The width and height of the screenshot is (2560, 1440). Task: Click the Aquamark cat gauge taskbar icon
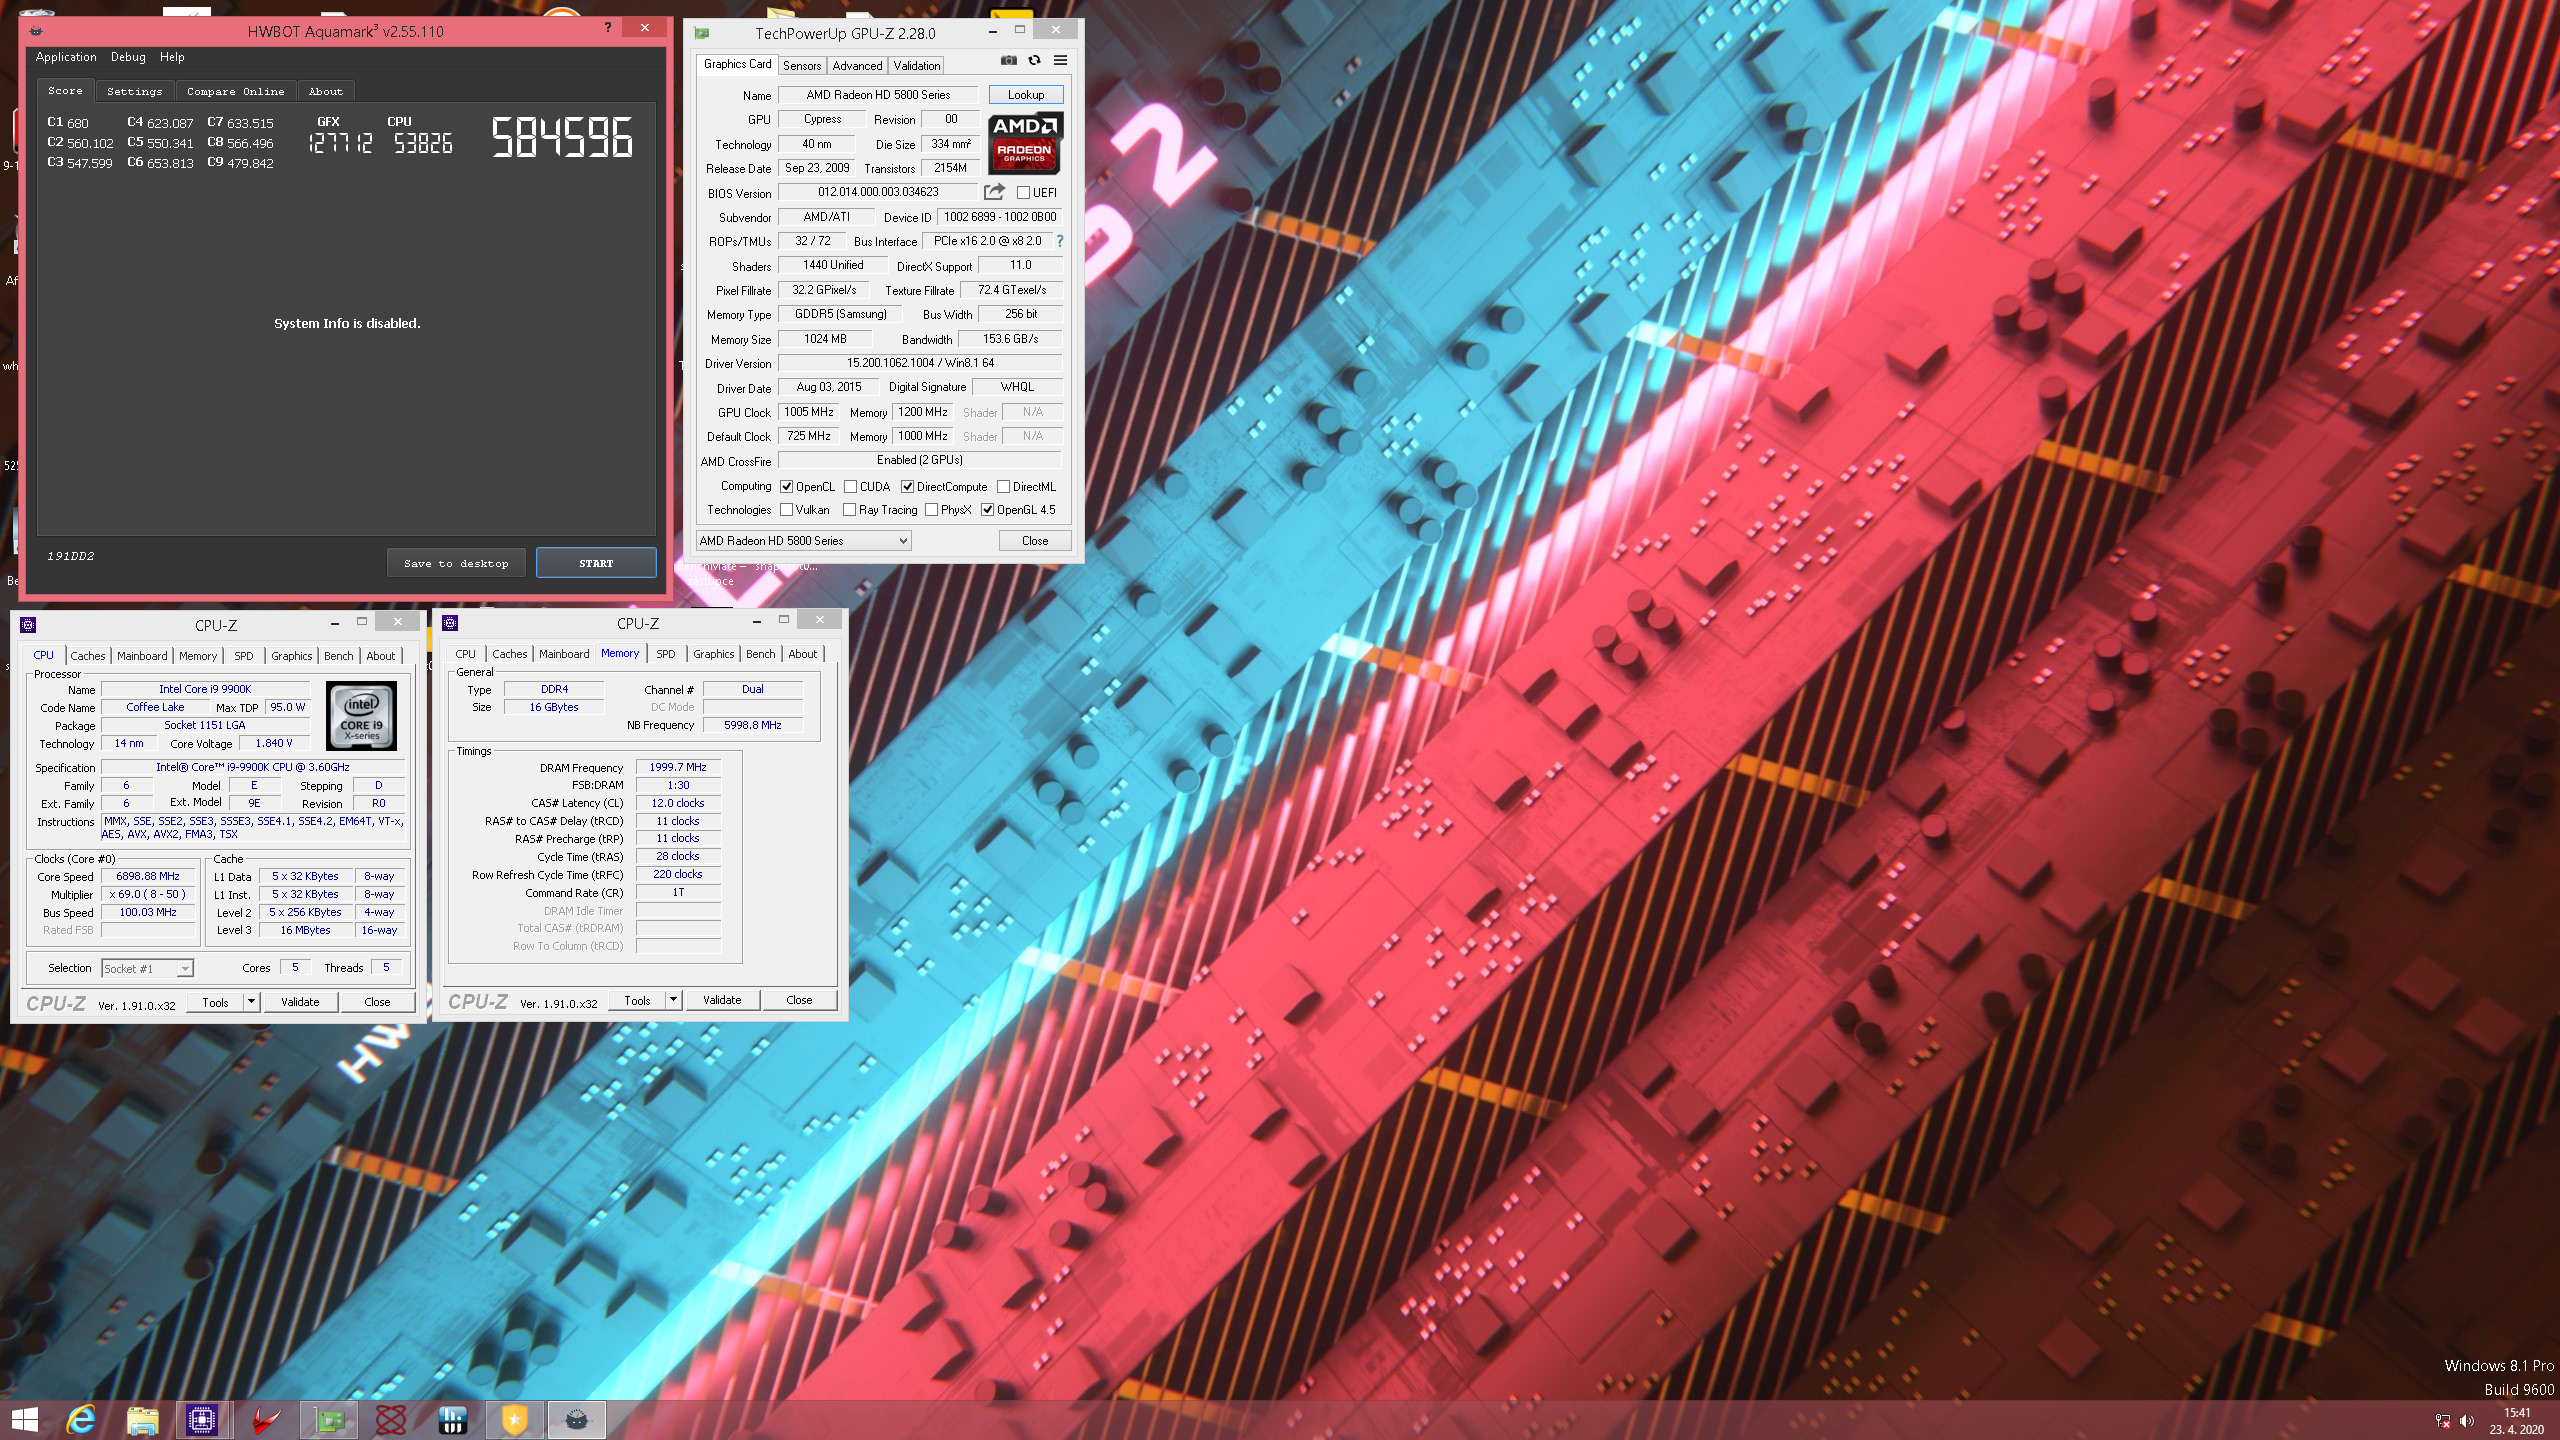[577, 1420]
